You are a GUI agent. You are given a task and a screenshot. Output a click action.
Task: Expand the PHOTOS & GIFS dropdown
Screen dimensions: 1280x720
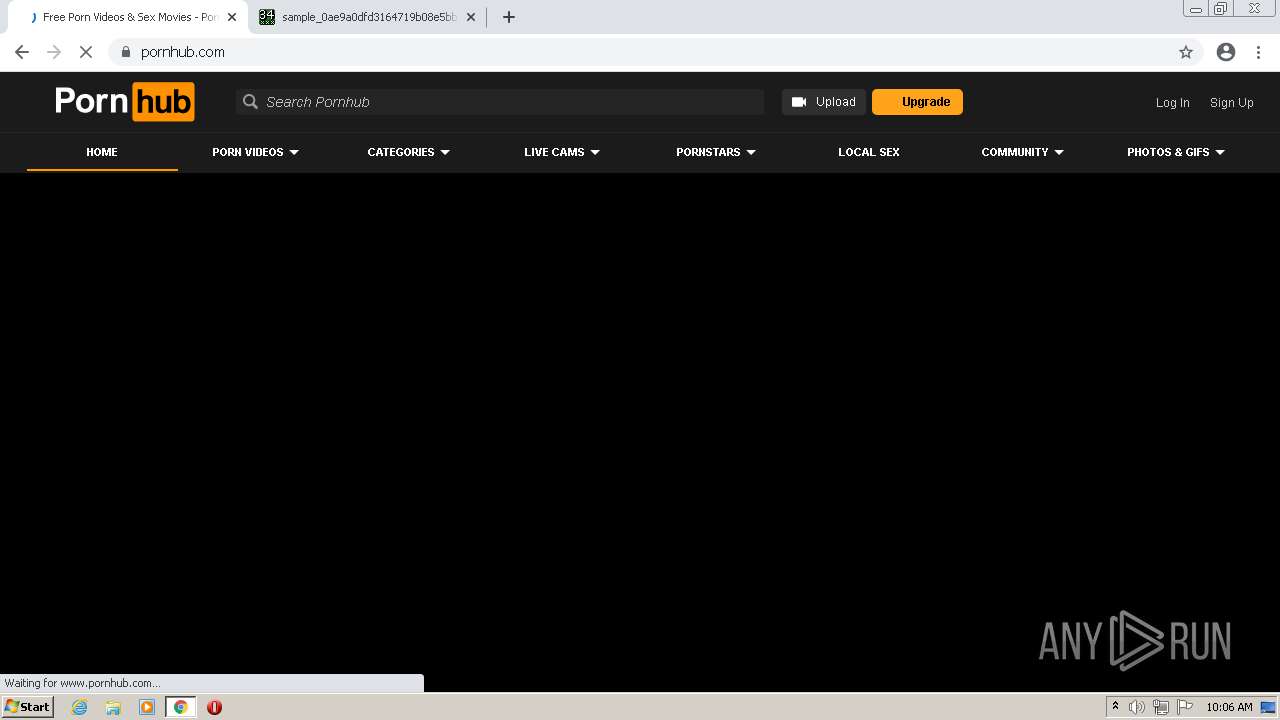[1176, 152]
